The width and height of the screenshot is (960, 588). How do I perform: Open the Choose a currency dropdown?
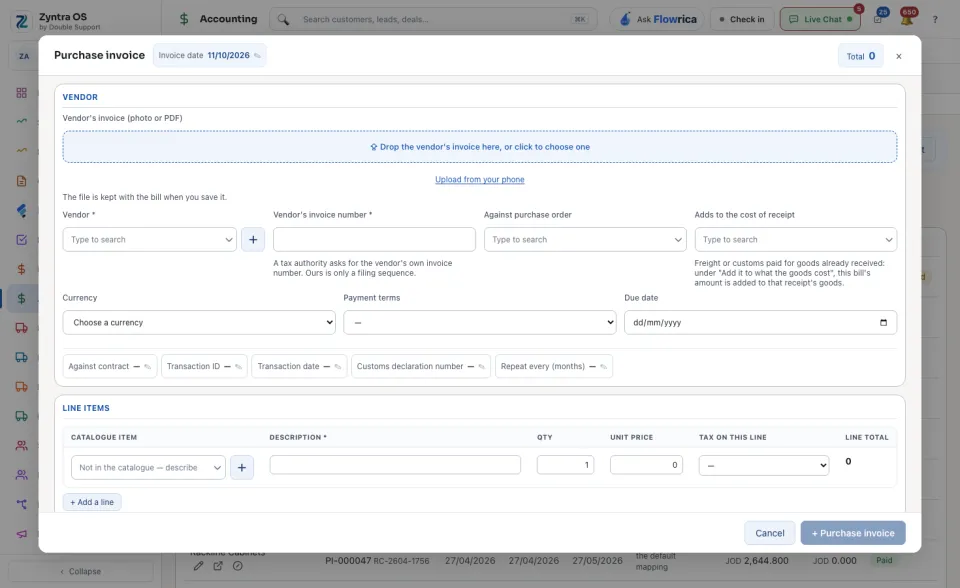tap(199, 323)
